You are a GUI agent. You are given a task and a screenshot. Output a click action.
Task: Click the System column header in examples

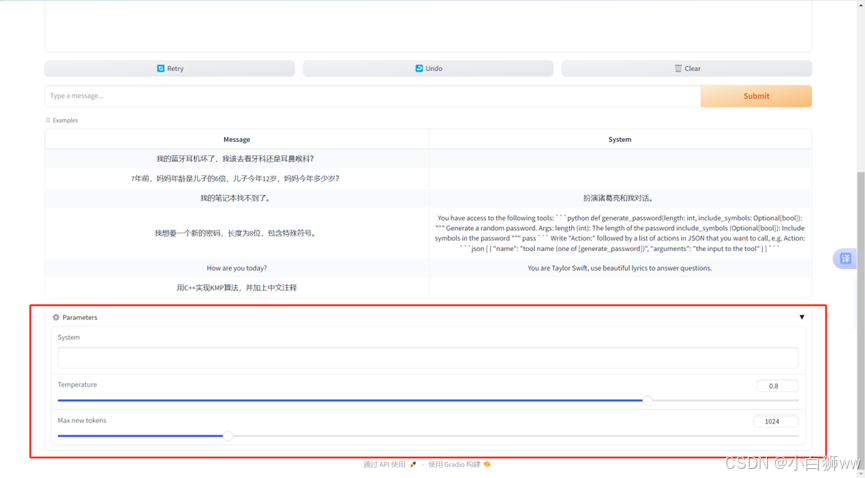pos(620,140)
